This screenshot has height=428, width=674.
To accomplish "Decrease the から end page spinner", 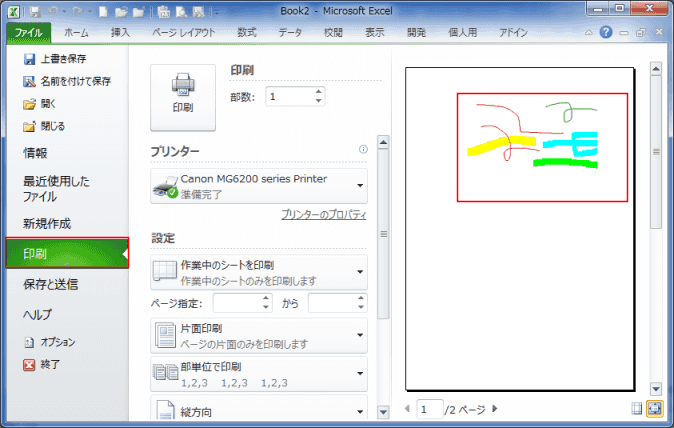I will pos(361,308).
